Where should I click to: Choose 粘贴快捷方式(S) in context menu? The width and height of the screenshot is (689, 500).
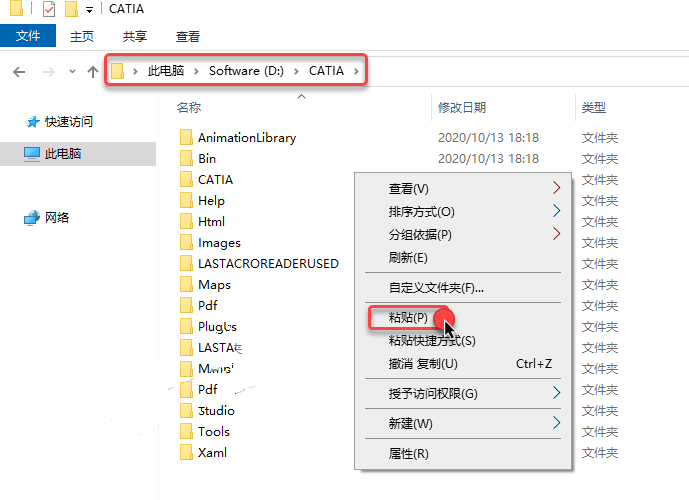[463, 341]
